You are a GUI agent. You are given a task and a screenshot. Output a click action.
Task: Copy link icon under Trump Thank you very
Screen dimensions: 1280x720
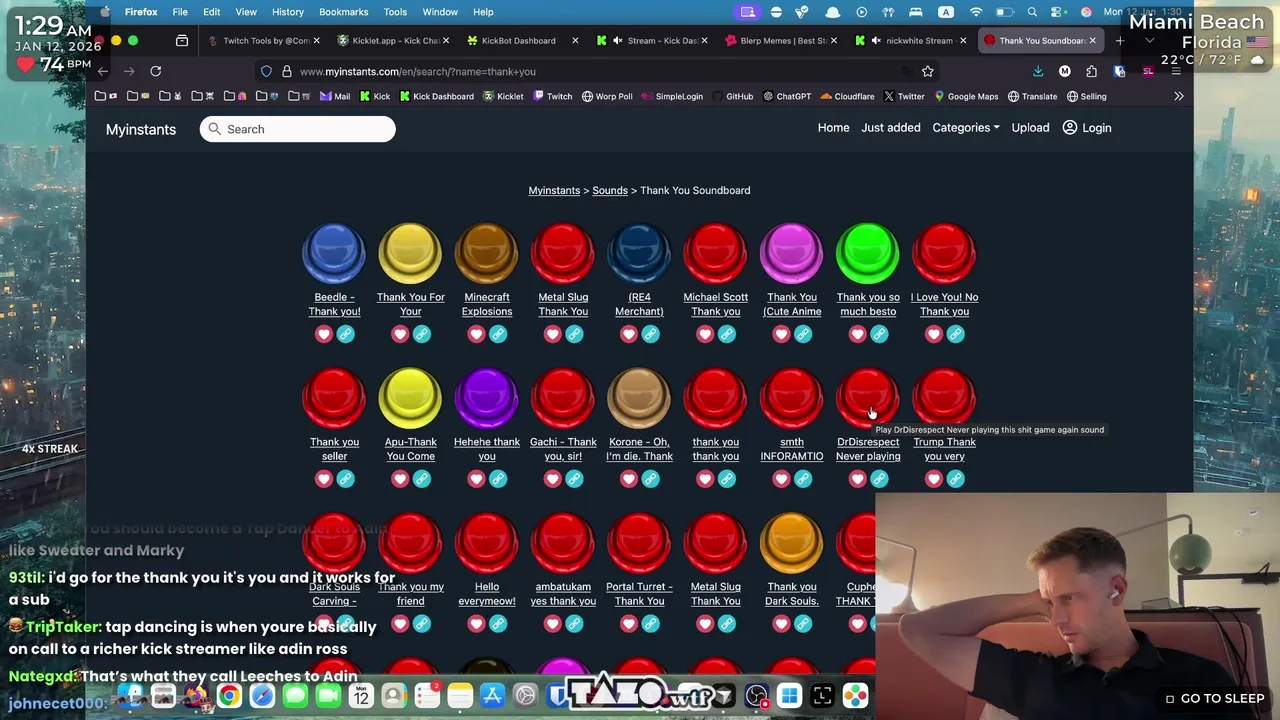955,479
